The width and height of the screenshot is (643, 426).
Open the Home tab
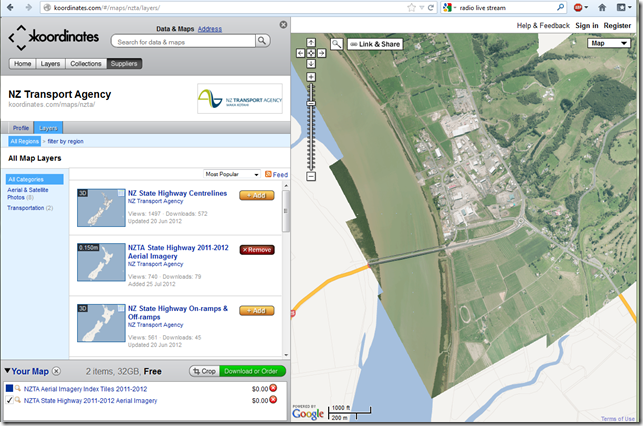(x=23, y=64)
